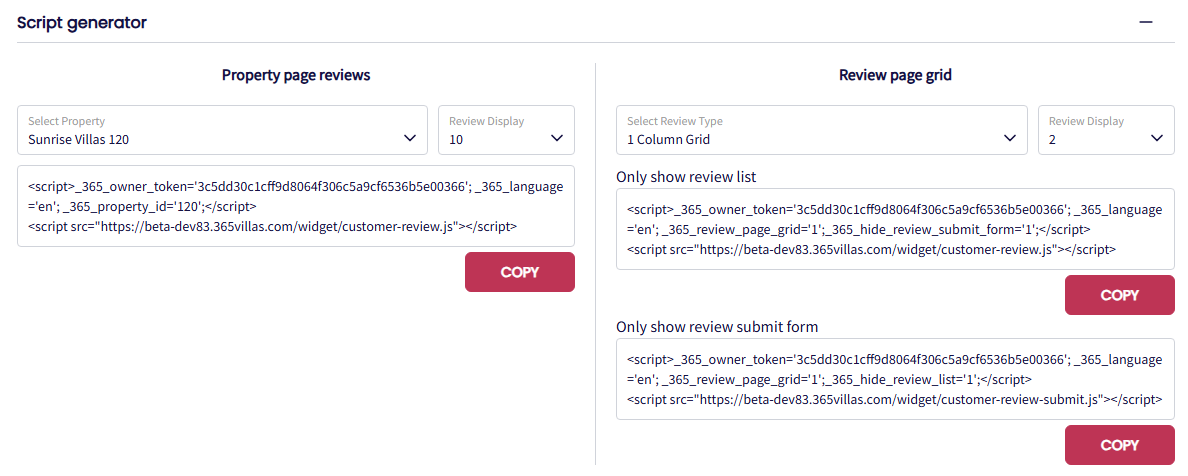Screen dimensions: 1188x476
Task: Open the Select Property dropdown
Action: (222, 130)
